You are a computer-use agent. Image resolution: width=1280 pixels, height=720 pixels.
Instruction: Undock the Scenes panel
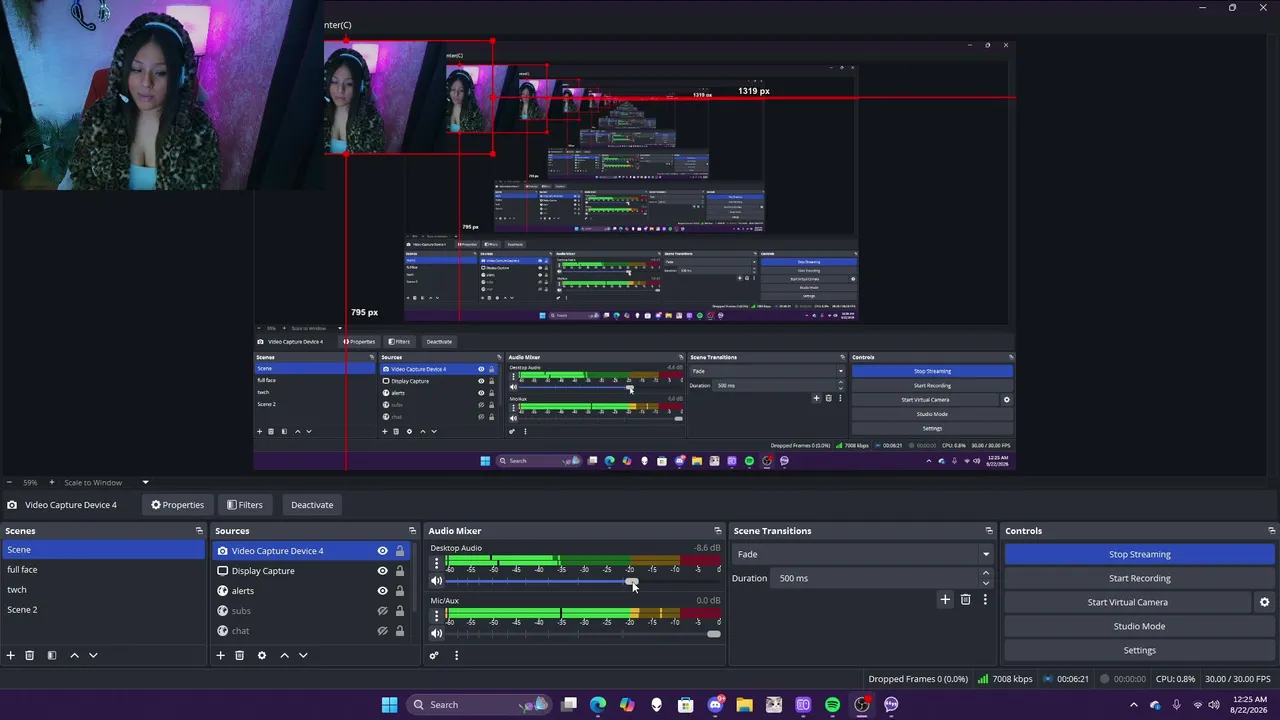[x=199, y=531]
